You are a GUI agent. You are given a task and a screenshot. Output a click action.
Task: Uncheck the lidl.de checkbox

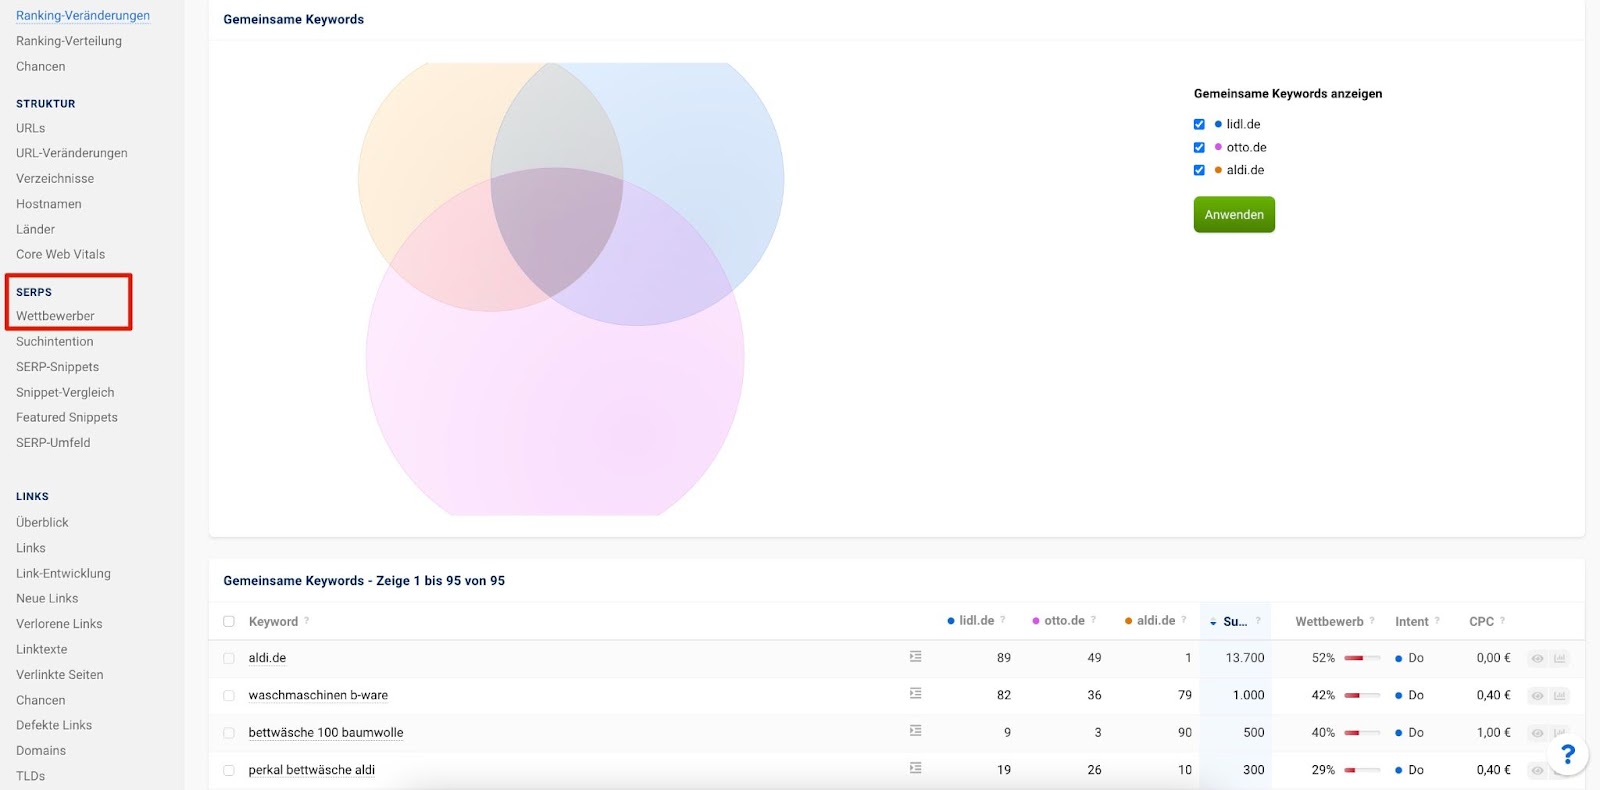pyautogui.click(x=1199, y=124)
